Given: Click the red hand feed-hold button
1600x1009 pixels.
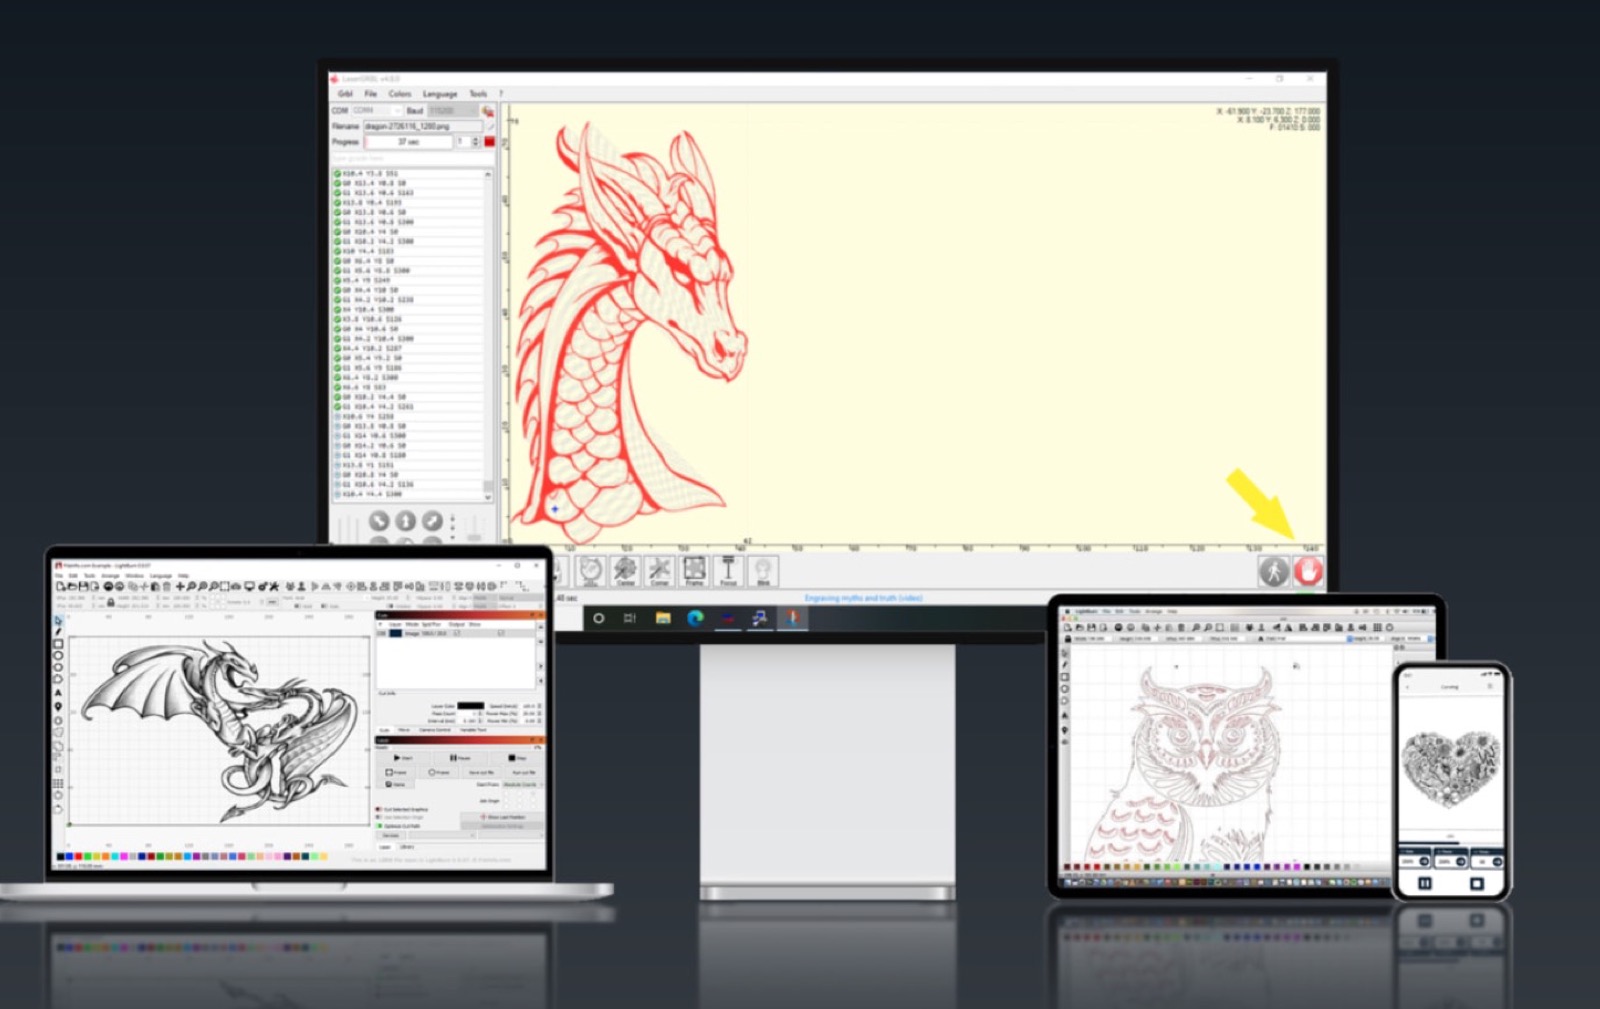Looking at the screenshot, I should tap(1308, 571).
